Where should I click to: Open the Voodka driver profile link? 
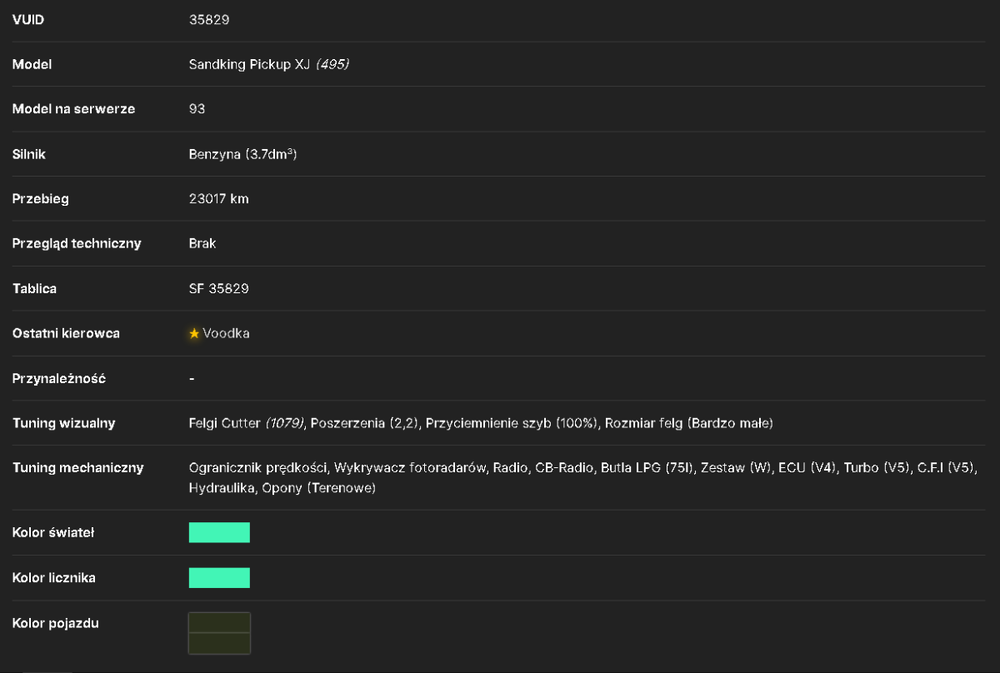(x=226, y=334)
